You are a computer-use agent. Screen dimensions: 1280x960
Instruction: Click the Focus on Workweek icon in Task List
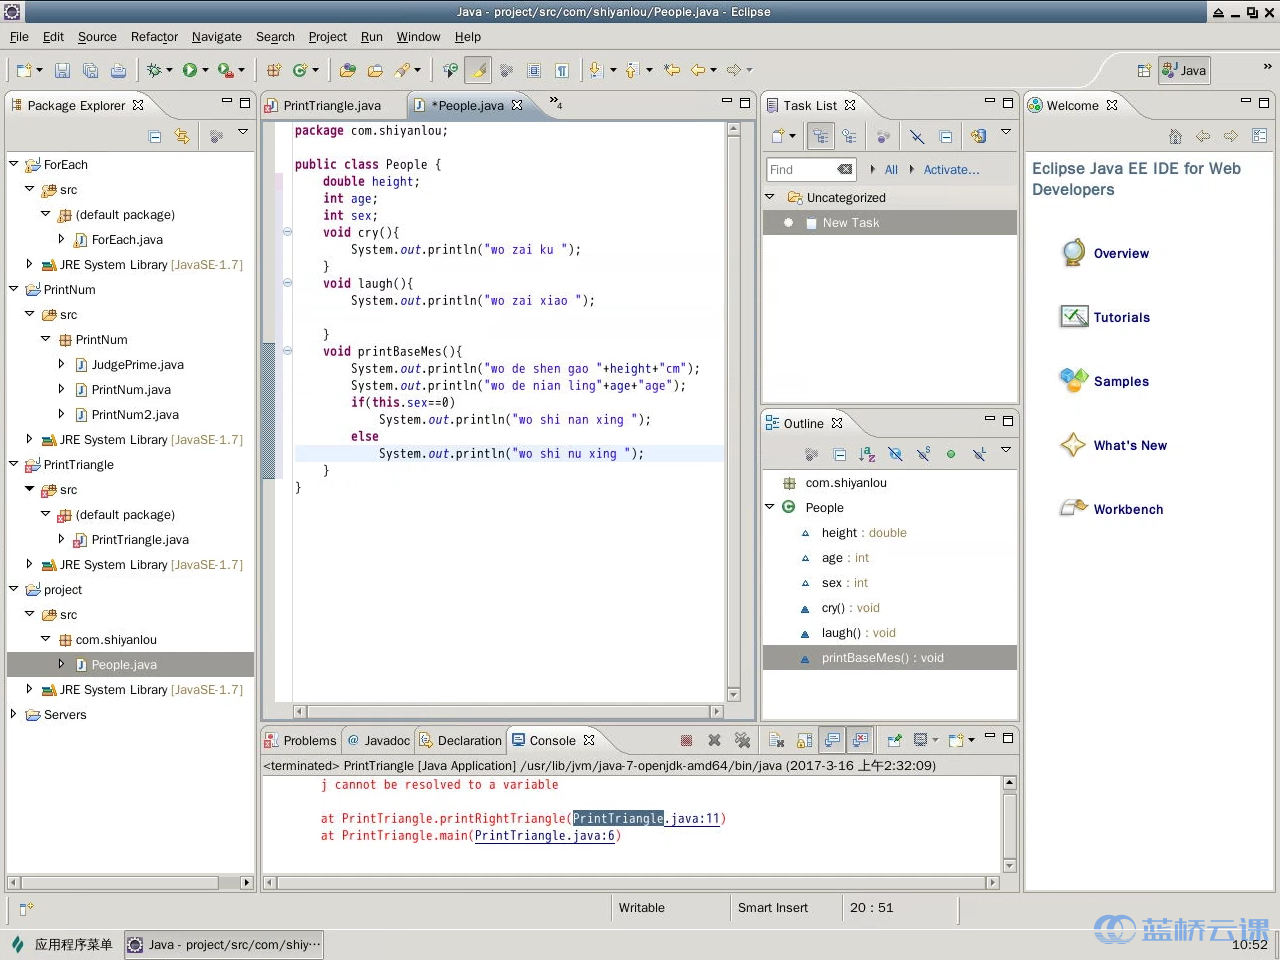883,136
